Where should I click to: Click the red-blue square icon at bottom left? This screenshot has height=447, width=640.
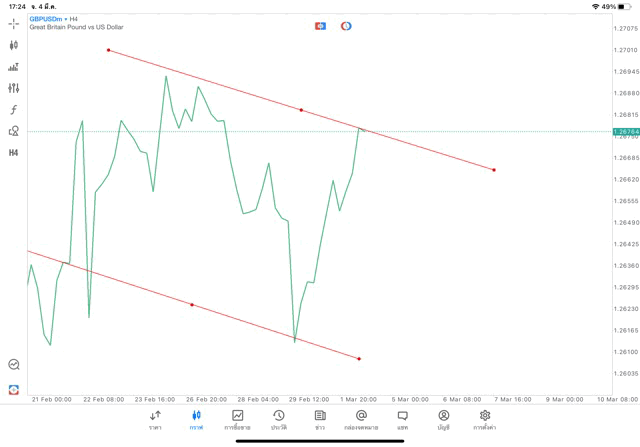click(14, 389)
